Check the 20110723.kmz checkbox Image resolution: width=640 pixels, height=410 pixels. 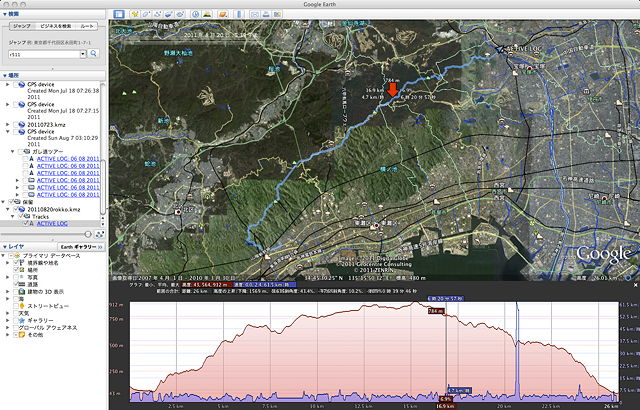[16, 124]
